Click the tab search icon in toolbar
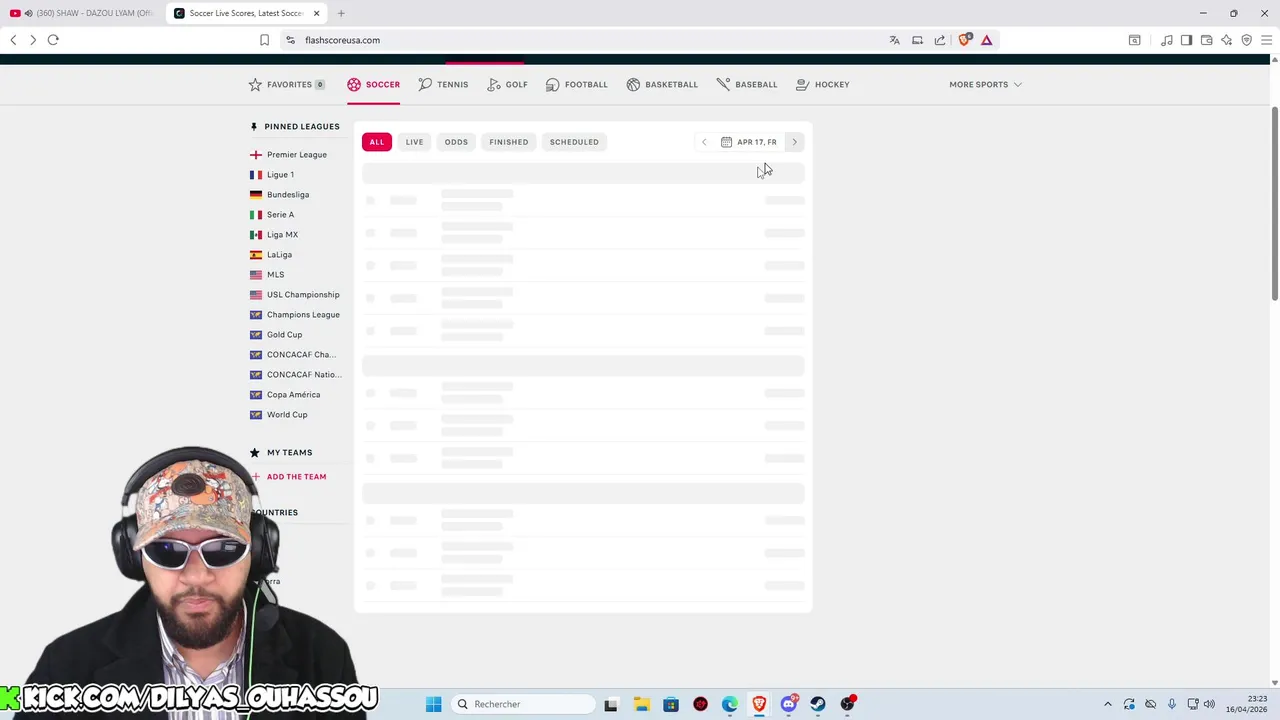Image resolution: width=1280 pixels, height=720 pixels. pyautogui.click(x=1135, y=40)
